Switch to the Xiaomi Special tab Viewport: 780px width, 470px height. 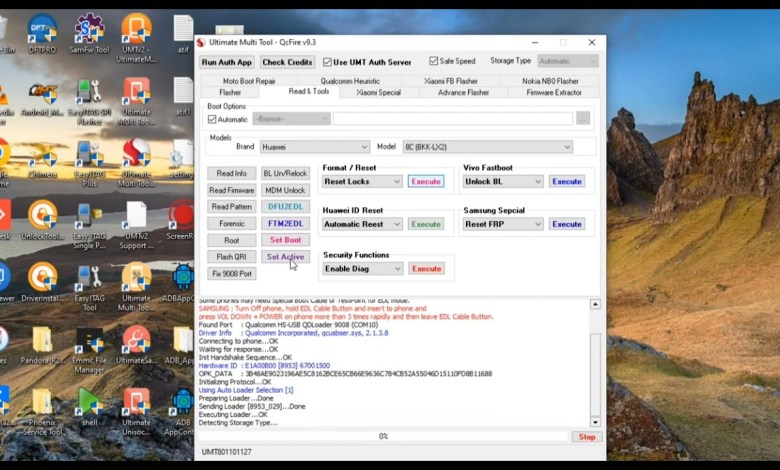pyautogui.click(x=378, y=92)
